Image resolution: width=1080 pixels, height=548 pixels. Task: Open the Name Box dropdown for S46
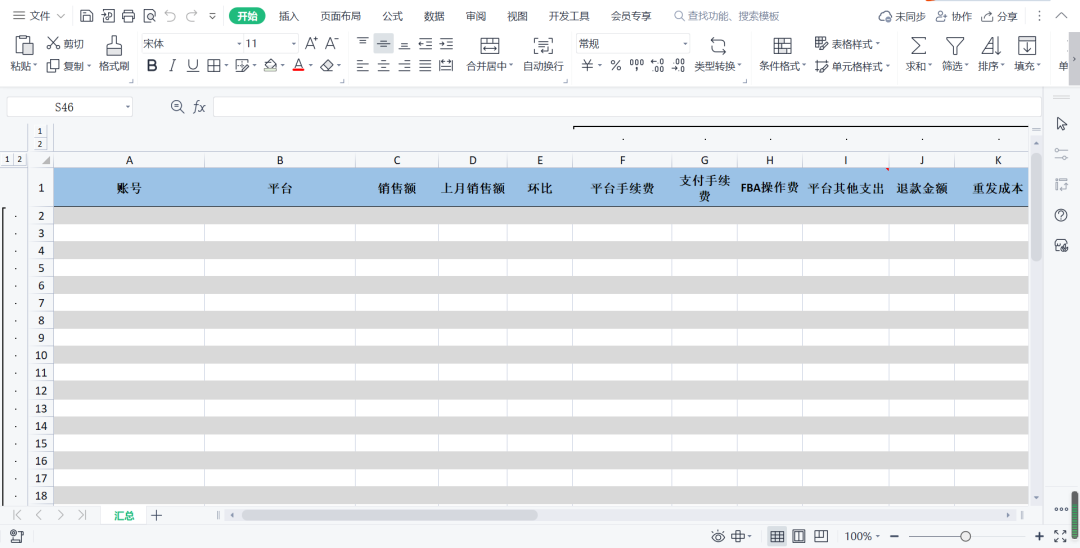128,107
